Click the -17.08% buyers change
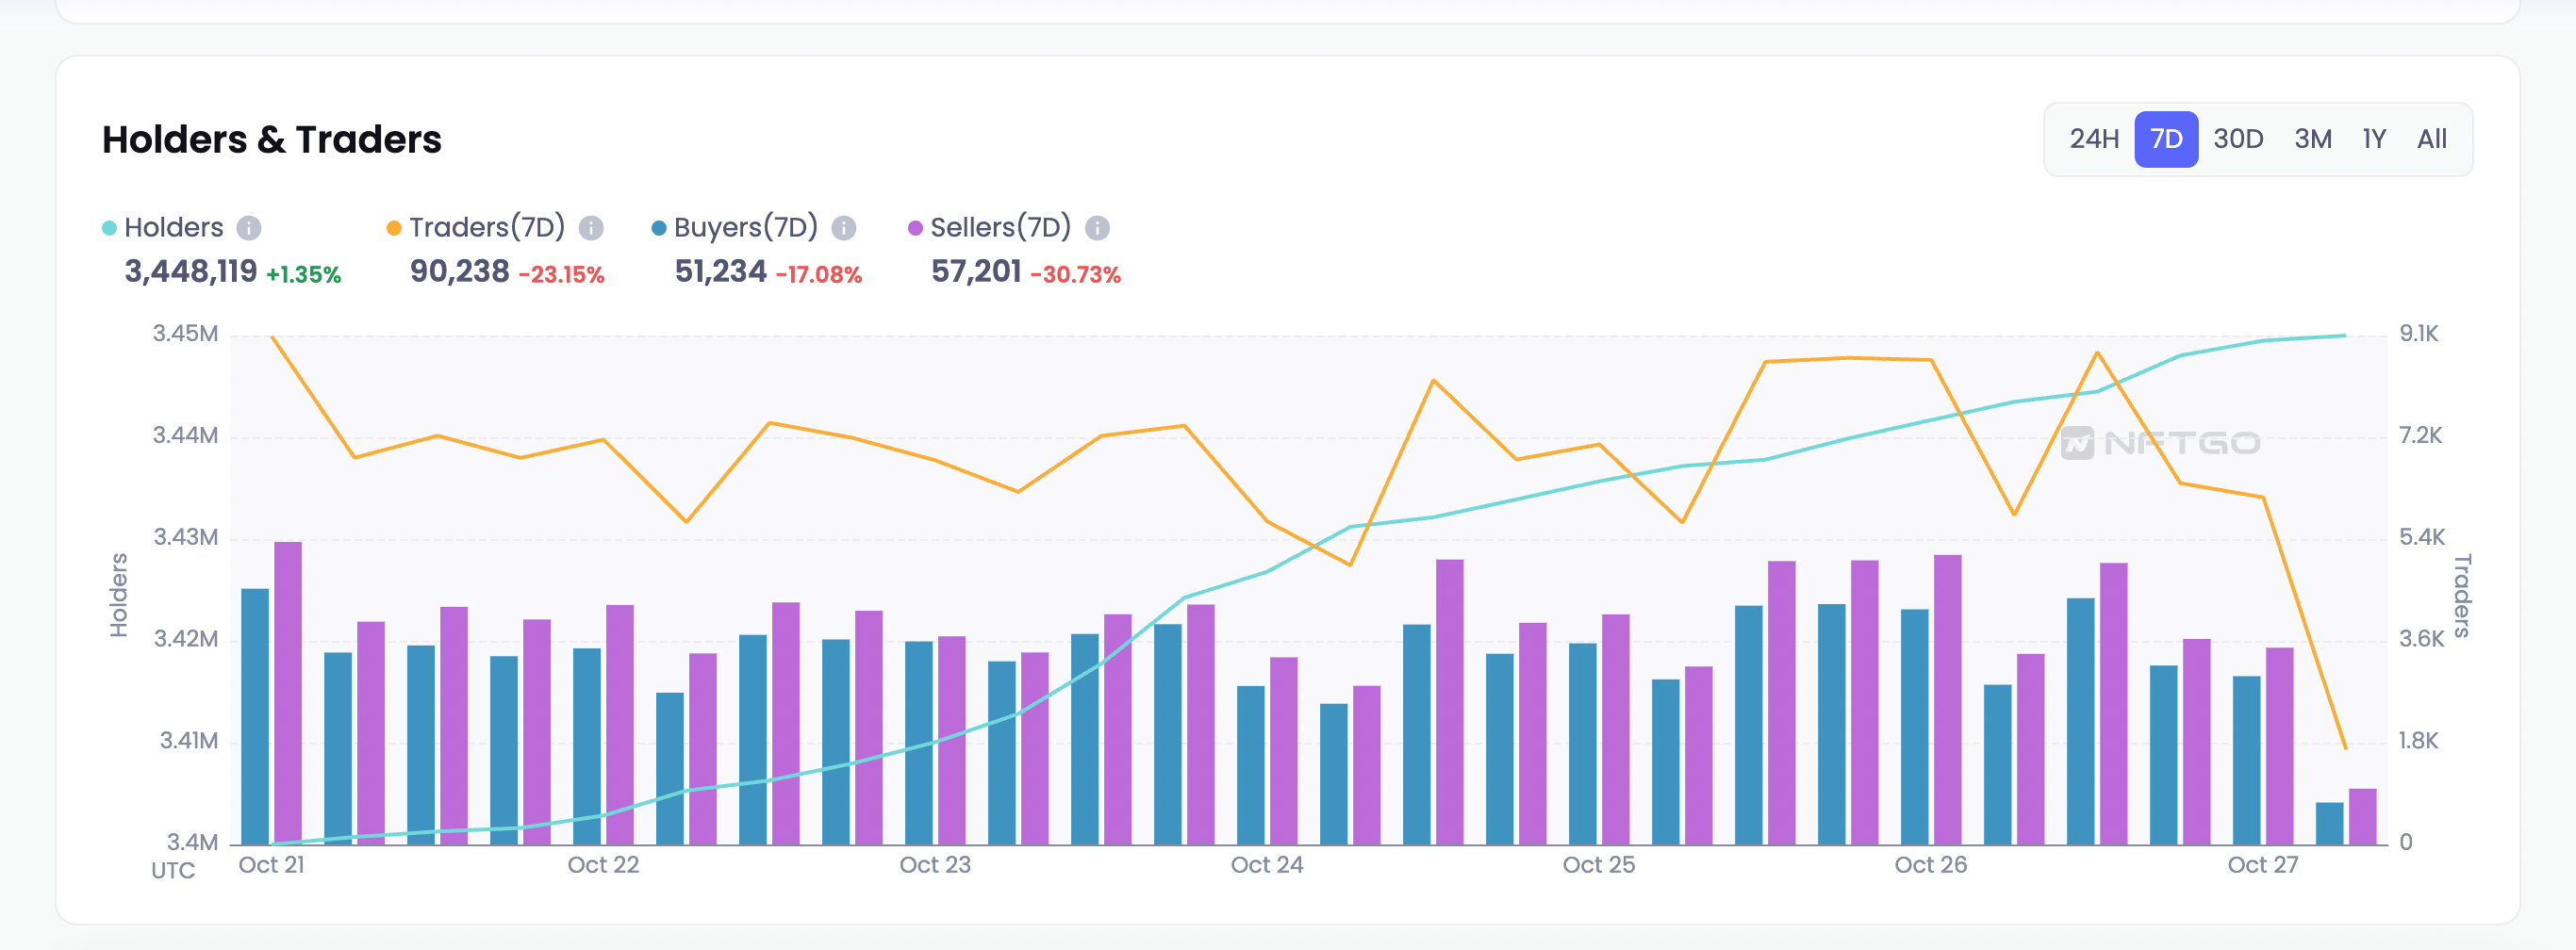Viewport: 2576px width, 950px height. 819,274
